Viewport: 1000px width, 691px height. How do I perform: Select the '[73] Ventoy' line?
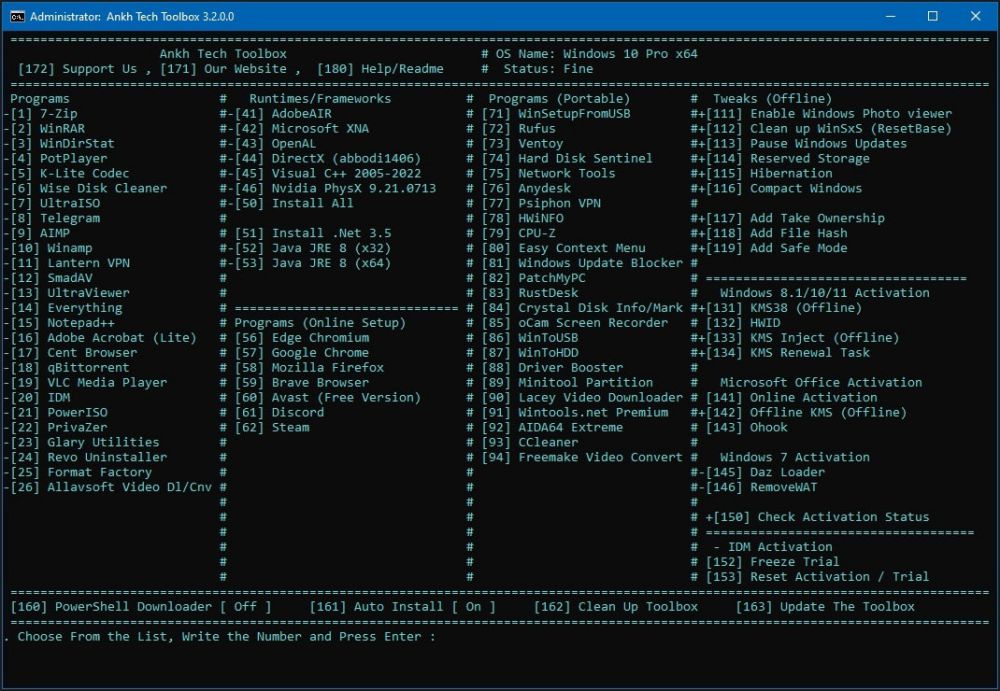coord(522,144)
